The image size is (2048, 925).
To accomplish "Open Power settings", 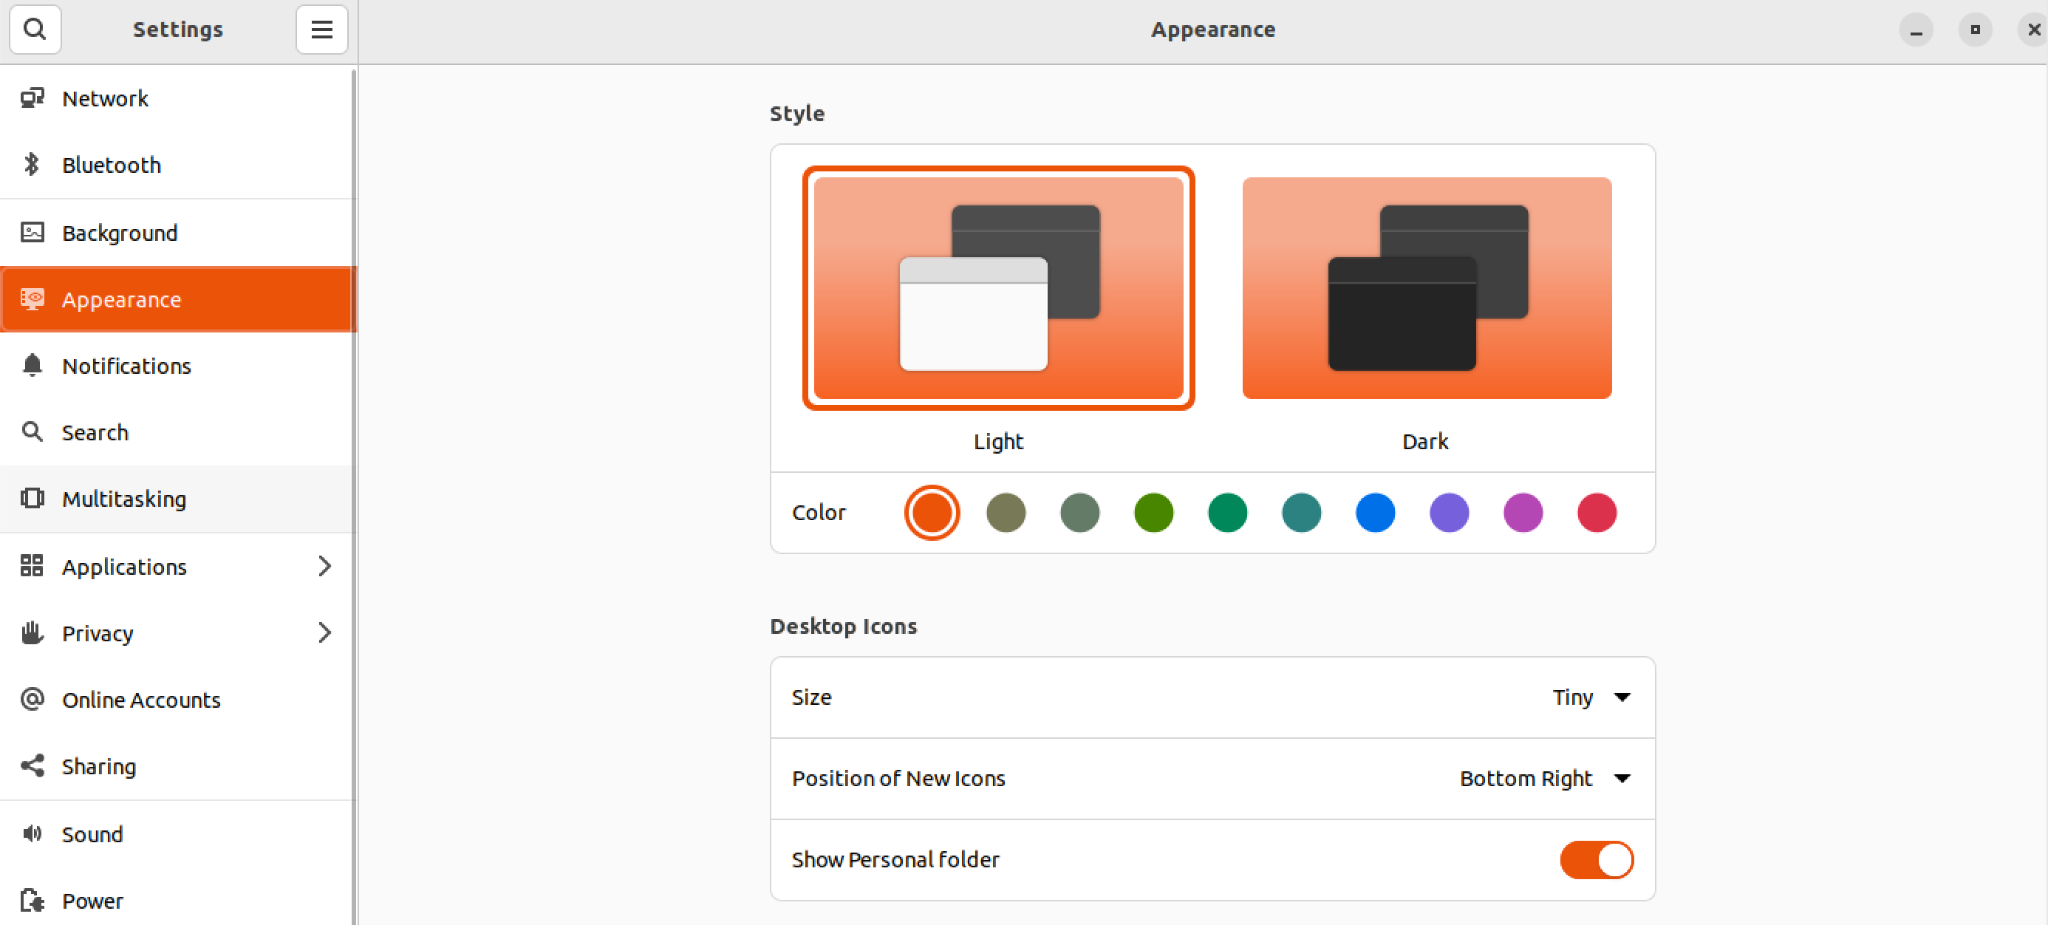I will coord(177,900).
